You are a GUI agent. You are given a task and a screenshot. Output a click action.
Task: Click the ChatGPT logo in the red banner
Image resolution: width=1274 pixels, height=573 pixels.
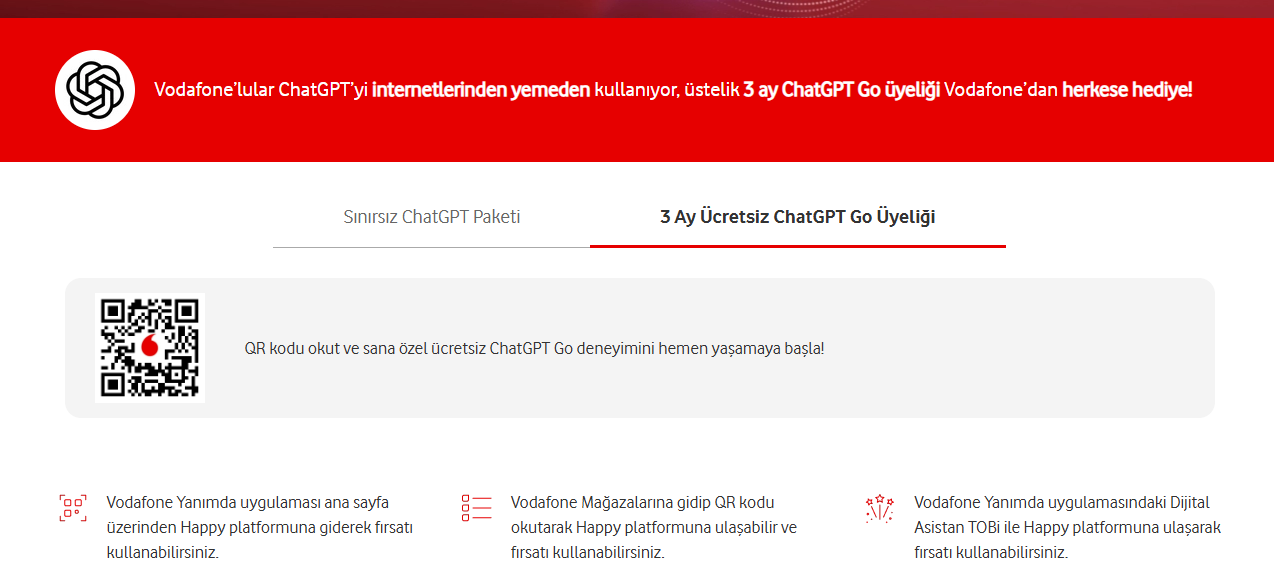(x=95, y=90)
